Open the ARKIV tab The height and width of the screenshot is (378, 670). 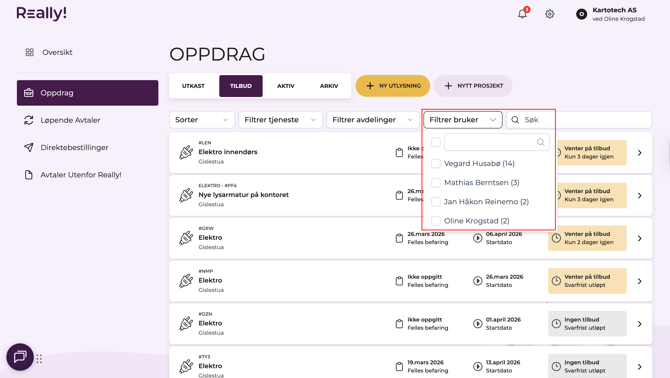(329, 86)
